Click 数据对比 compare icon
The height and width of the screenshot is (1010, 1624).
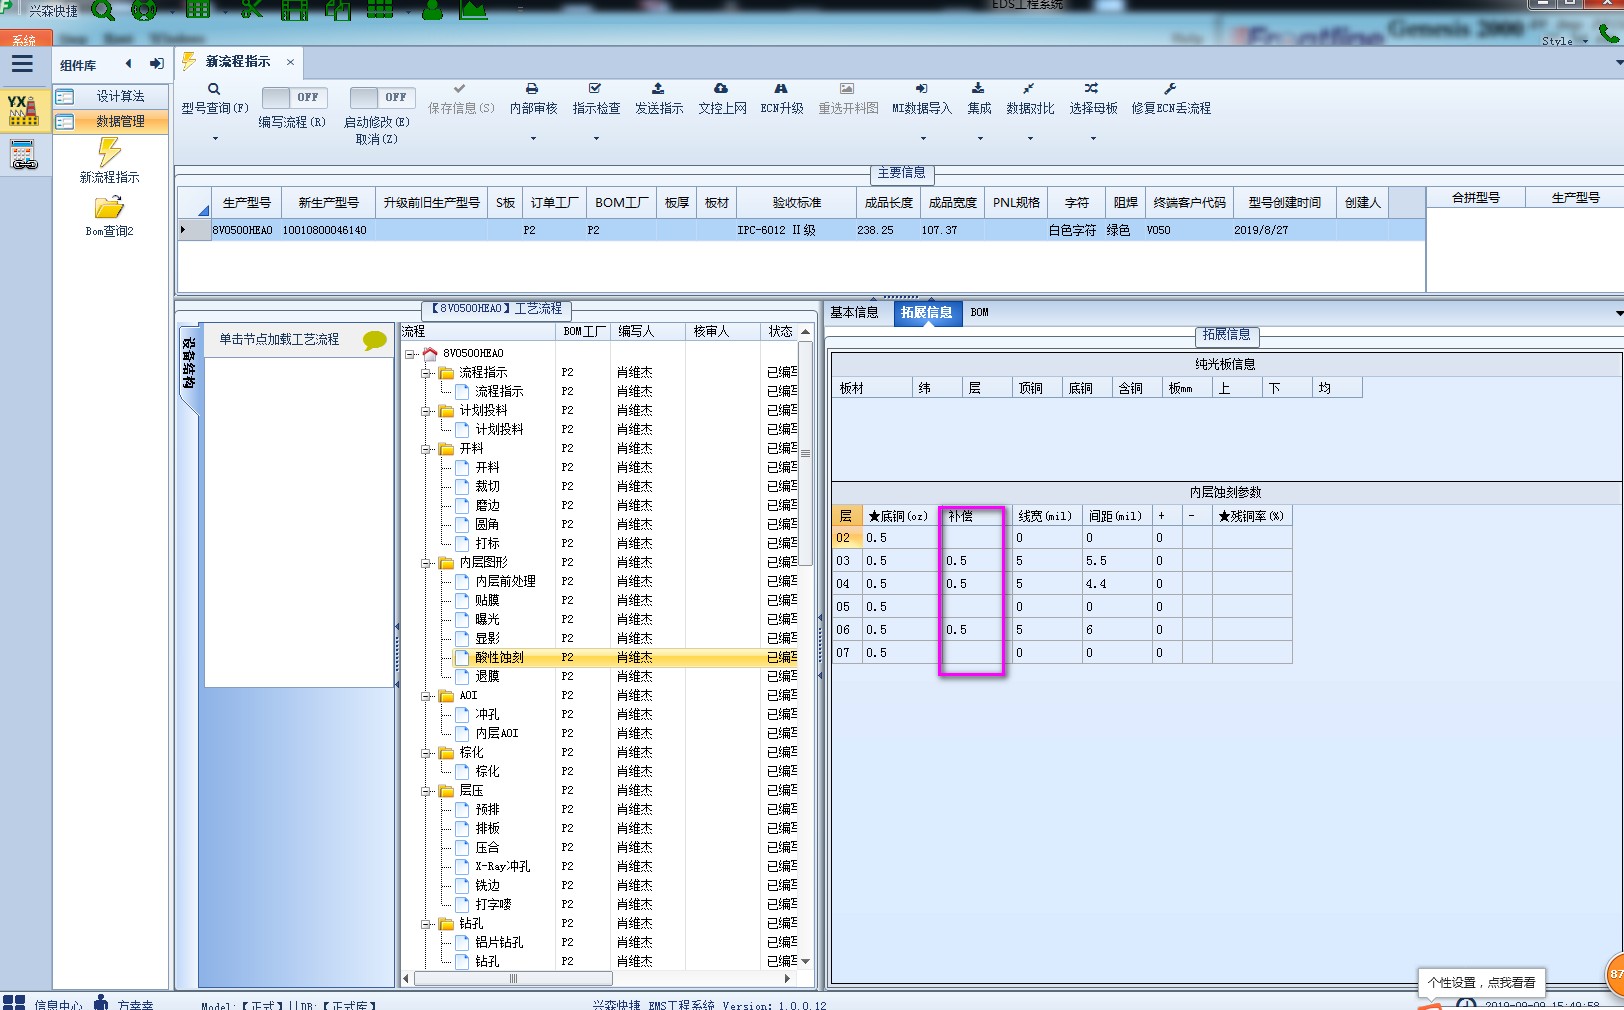click(1029, 89)
